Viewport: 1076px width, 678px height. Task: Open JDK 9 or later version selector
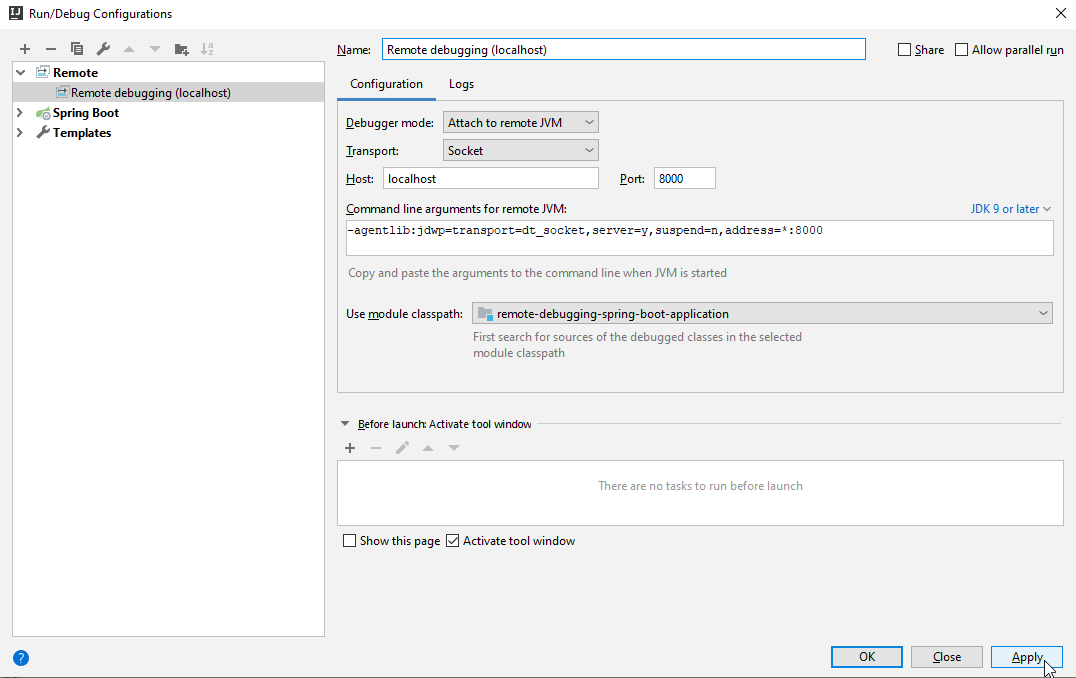coord(1010,209)
